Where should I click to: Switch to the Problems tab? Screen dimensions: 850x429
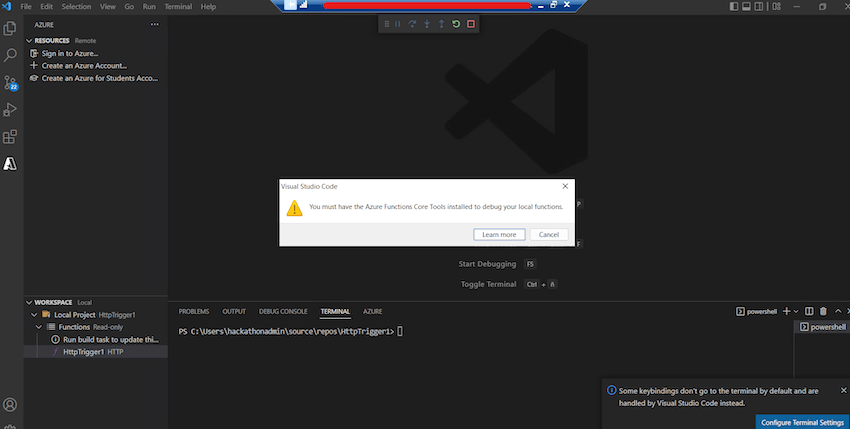194,311
